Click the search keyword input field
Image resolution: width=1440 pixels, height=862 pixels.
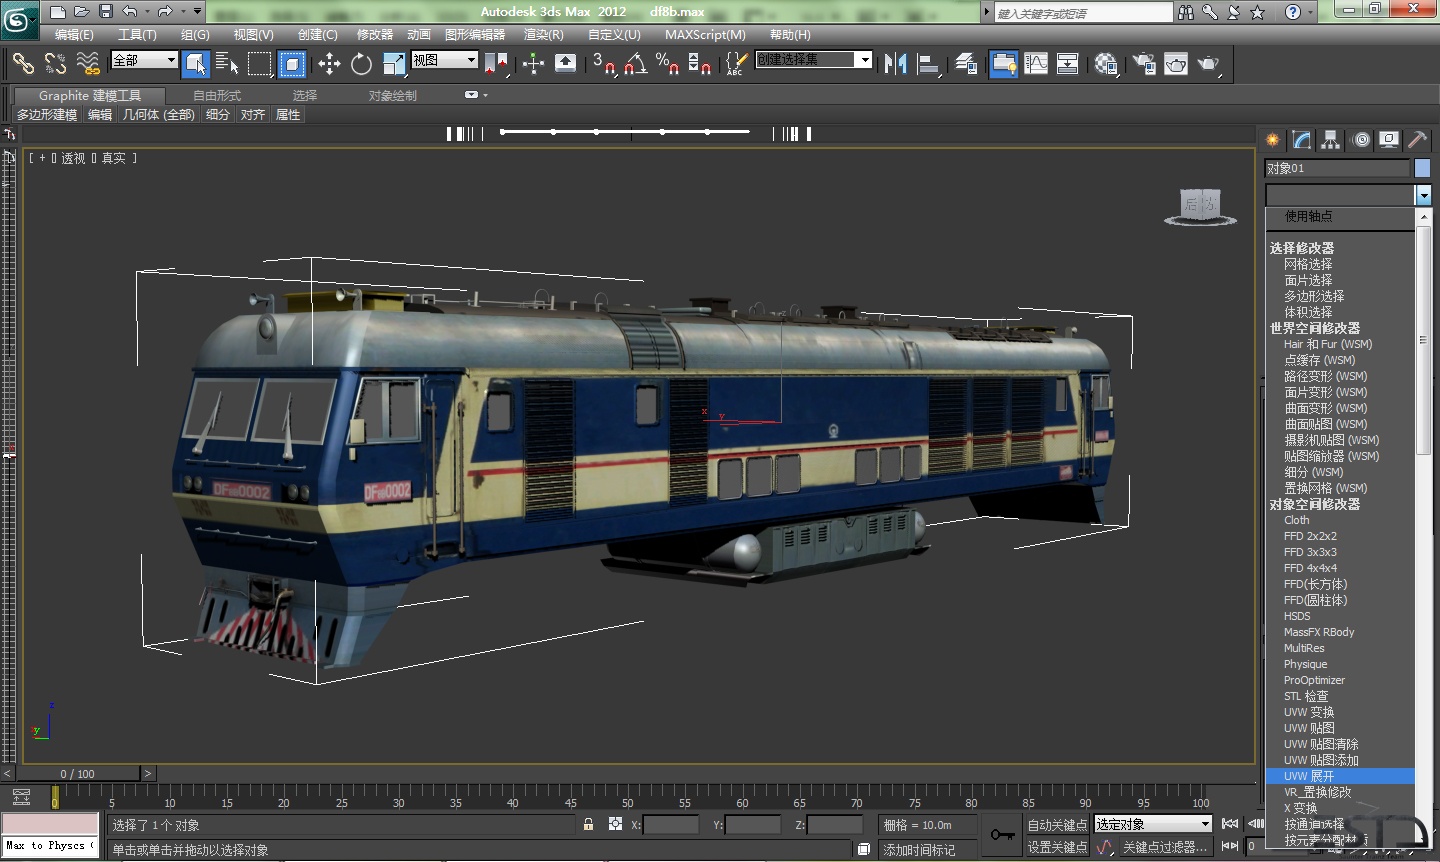click(x=1083, y=13)
